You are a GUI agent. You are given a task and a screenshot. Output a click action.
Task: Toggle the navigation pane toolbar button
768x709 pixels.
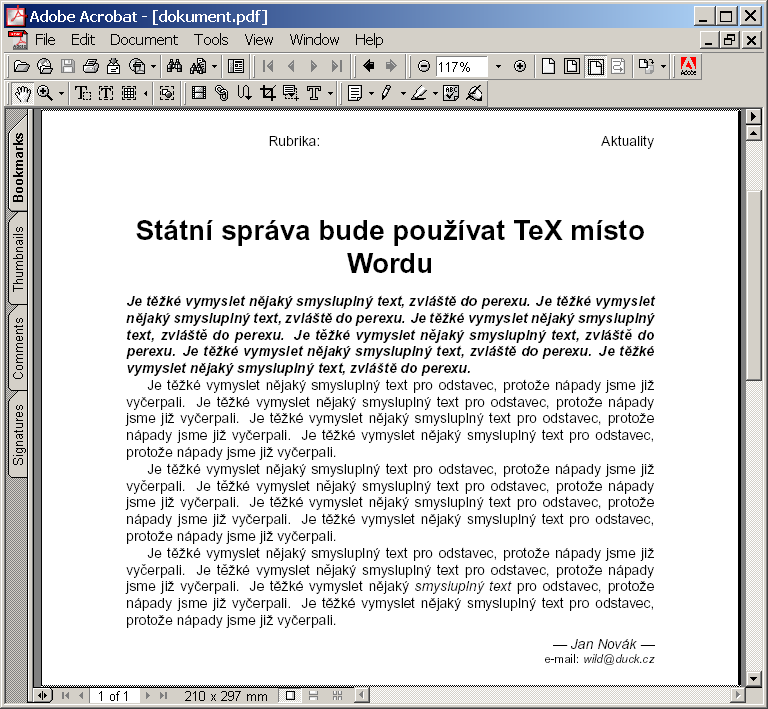coord(236,66)
